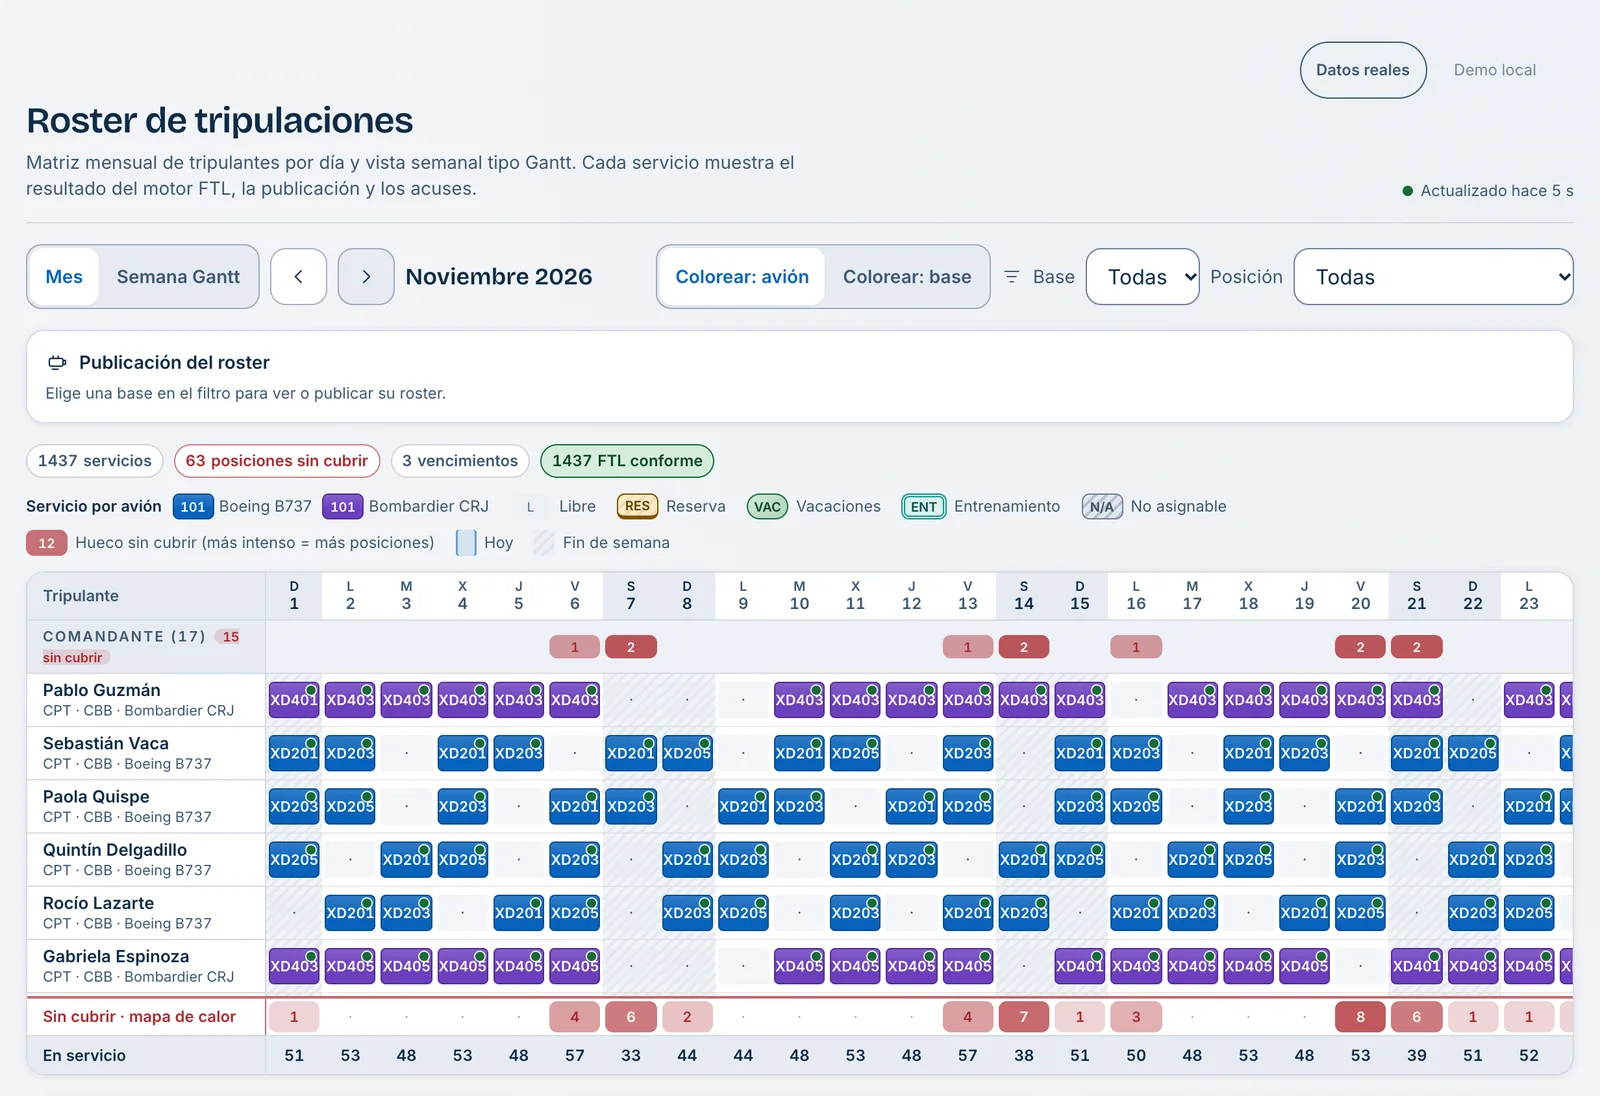Enable Colorear: avión coloring

(742, 277)
